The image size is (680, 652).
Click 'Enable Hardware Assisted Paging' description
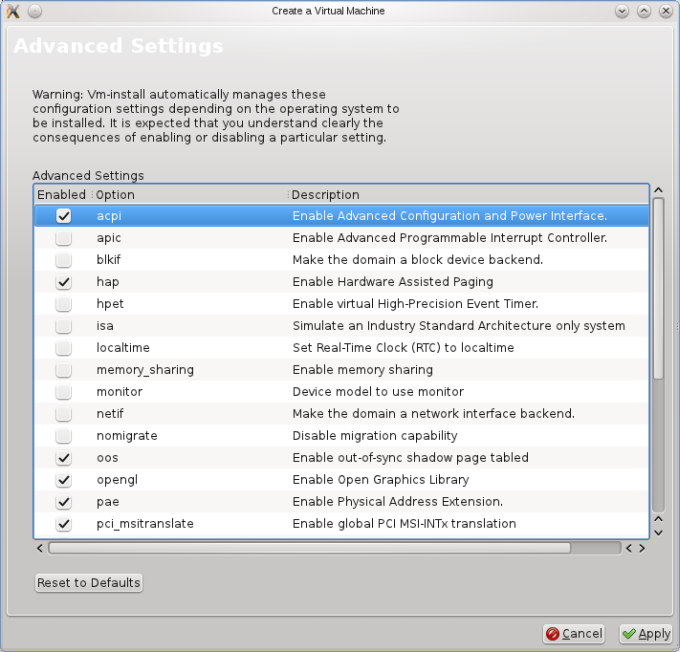[x=393, y=282]
